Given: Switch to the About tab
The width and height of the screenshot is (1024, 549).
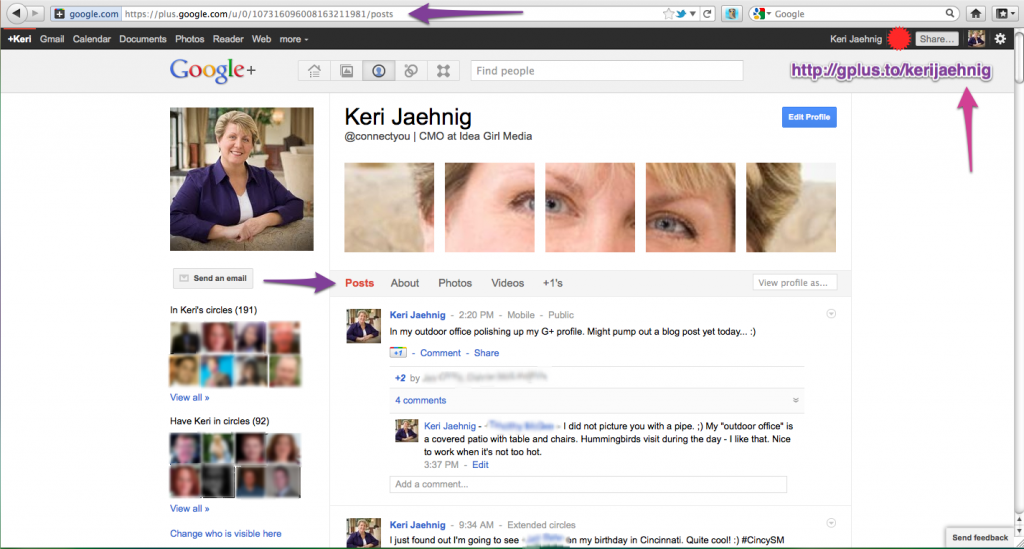Looking at the screenshot, I should (405, 283).
